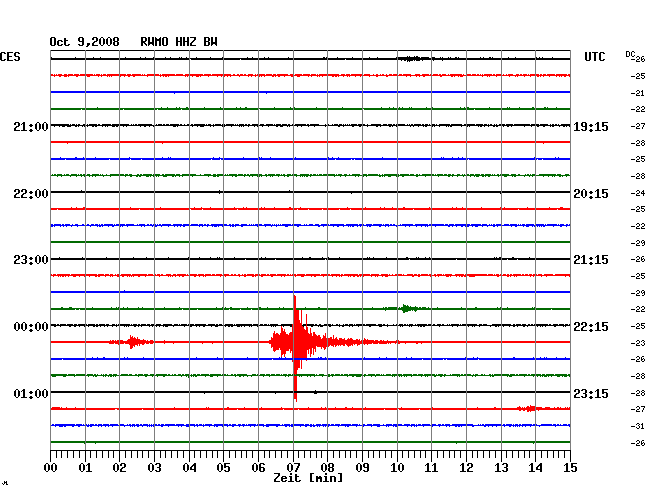Click minute tick label "12" on time axis
Viewport: 650px width, 494px height.
(x=466, y=467)
